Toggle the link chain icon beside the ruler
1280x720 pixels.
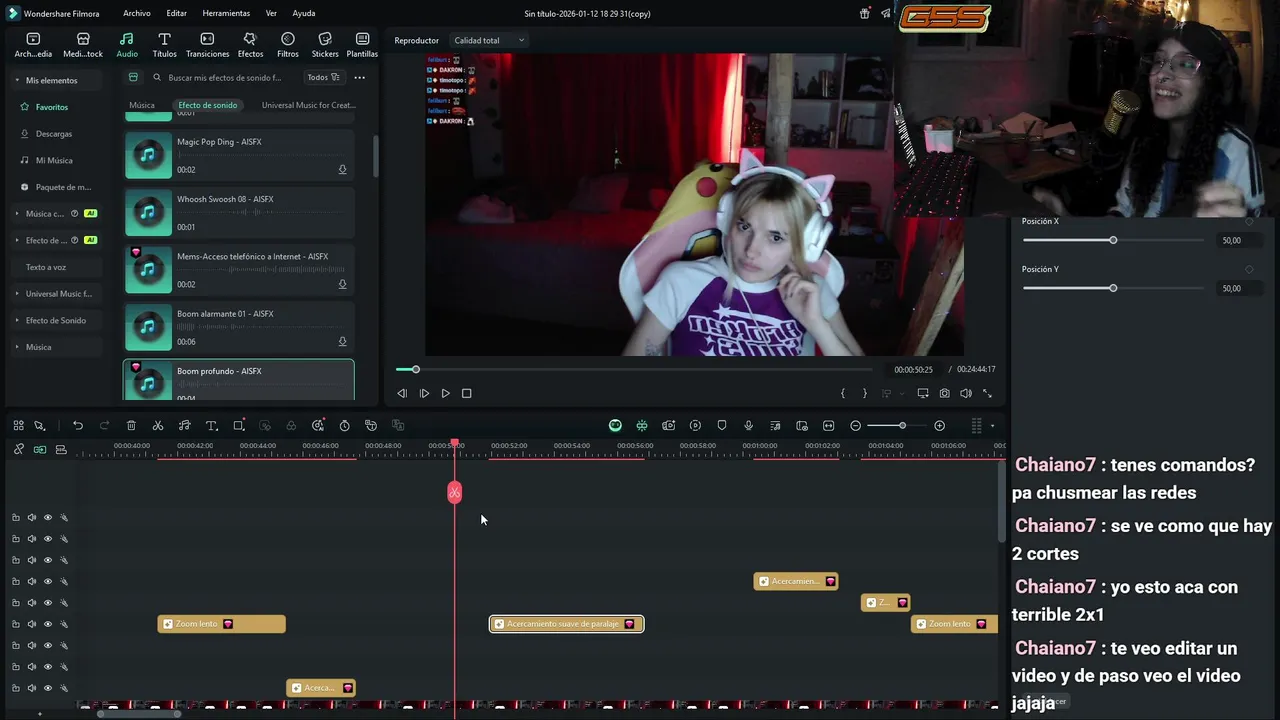point(18,450)
